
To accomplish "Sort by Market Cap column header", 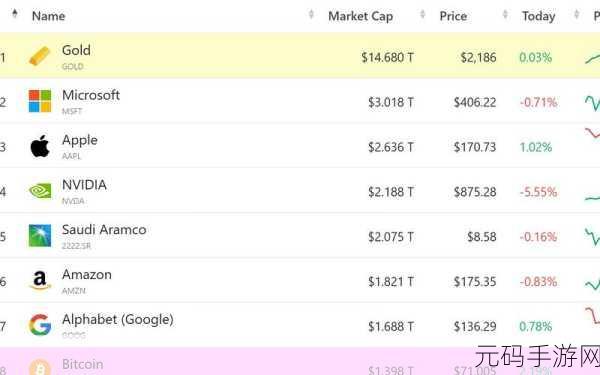I will click(x=360, y=16).
